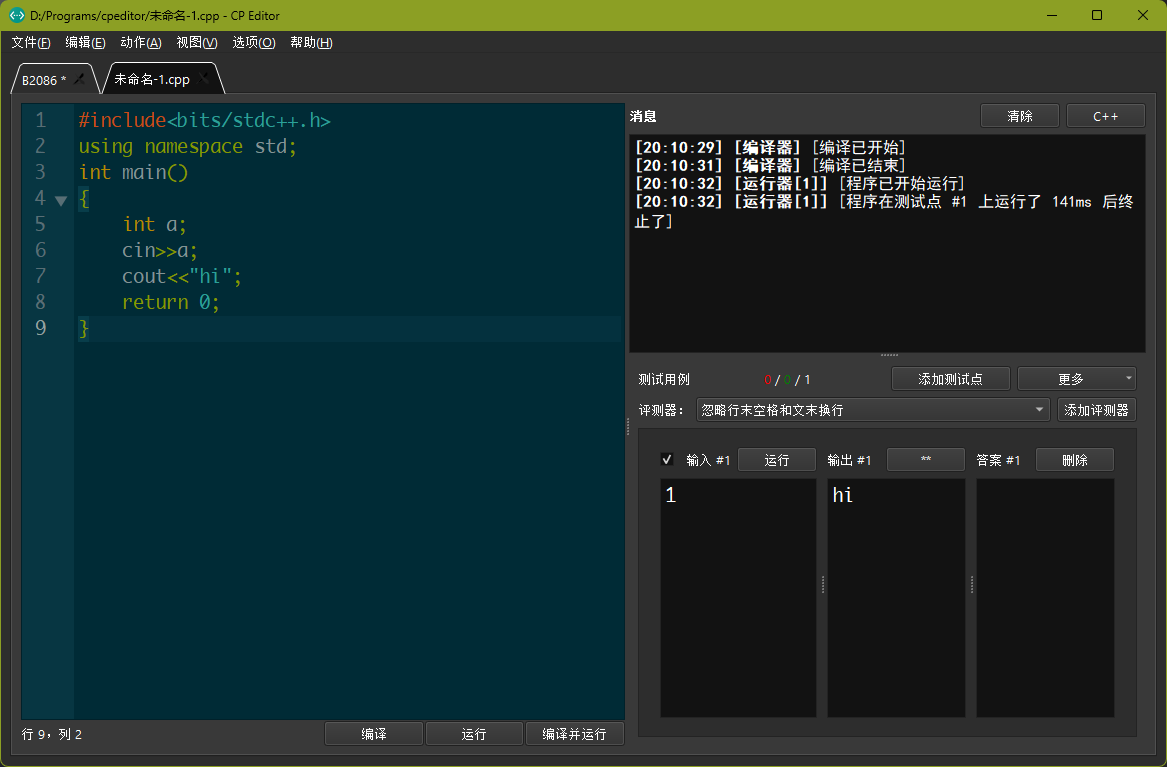Click into the empty 答案 #1 box
The height and width of the screenshot is (767, 1167).
tap(1045, 597)
